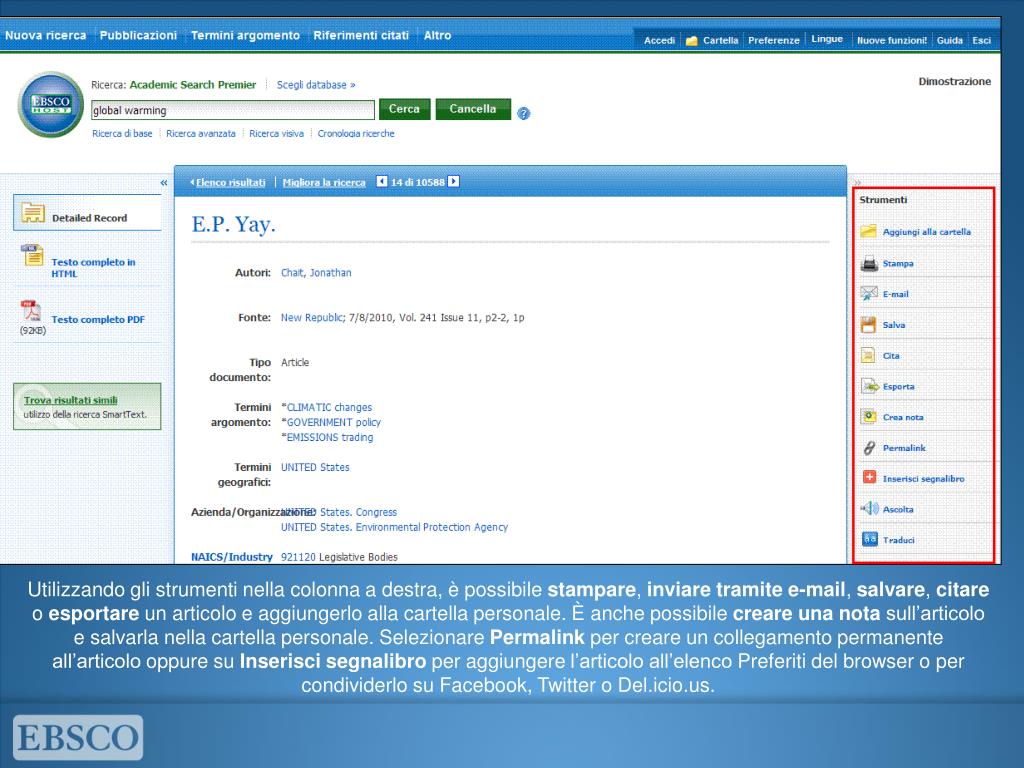1024x768 pixels.
Task: Open Cronologia ricerche link
Action: [356, 133]
